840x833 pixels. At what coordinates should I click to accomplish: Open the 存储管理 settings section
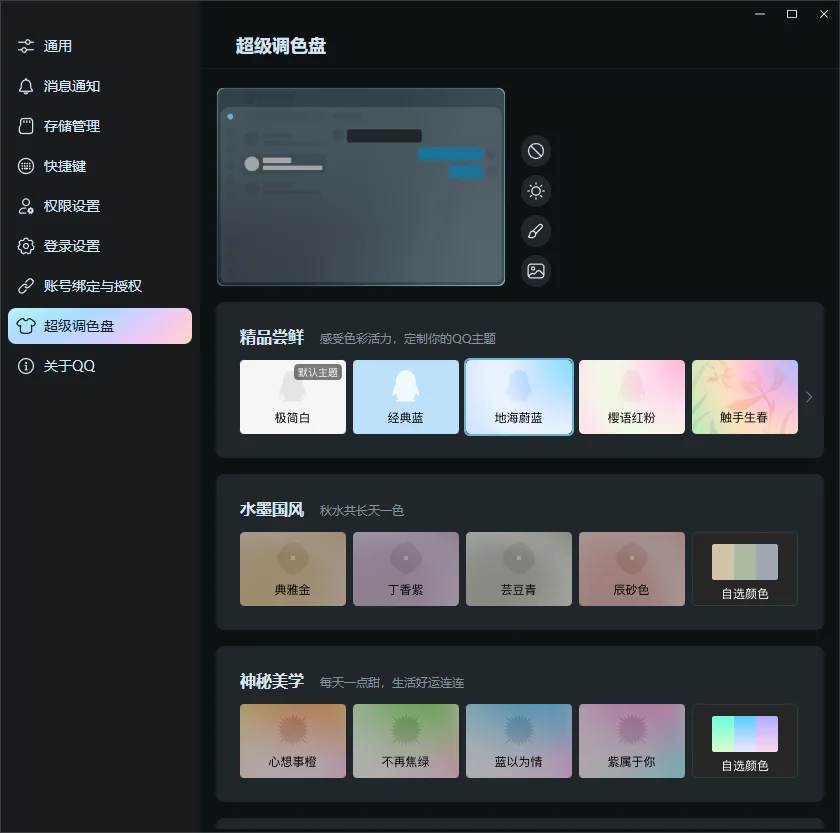click(100, 126)
